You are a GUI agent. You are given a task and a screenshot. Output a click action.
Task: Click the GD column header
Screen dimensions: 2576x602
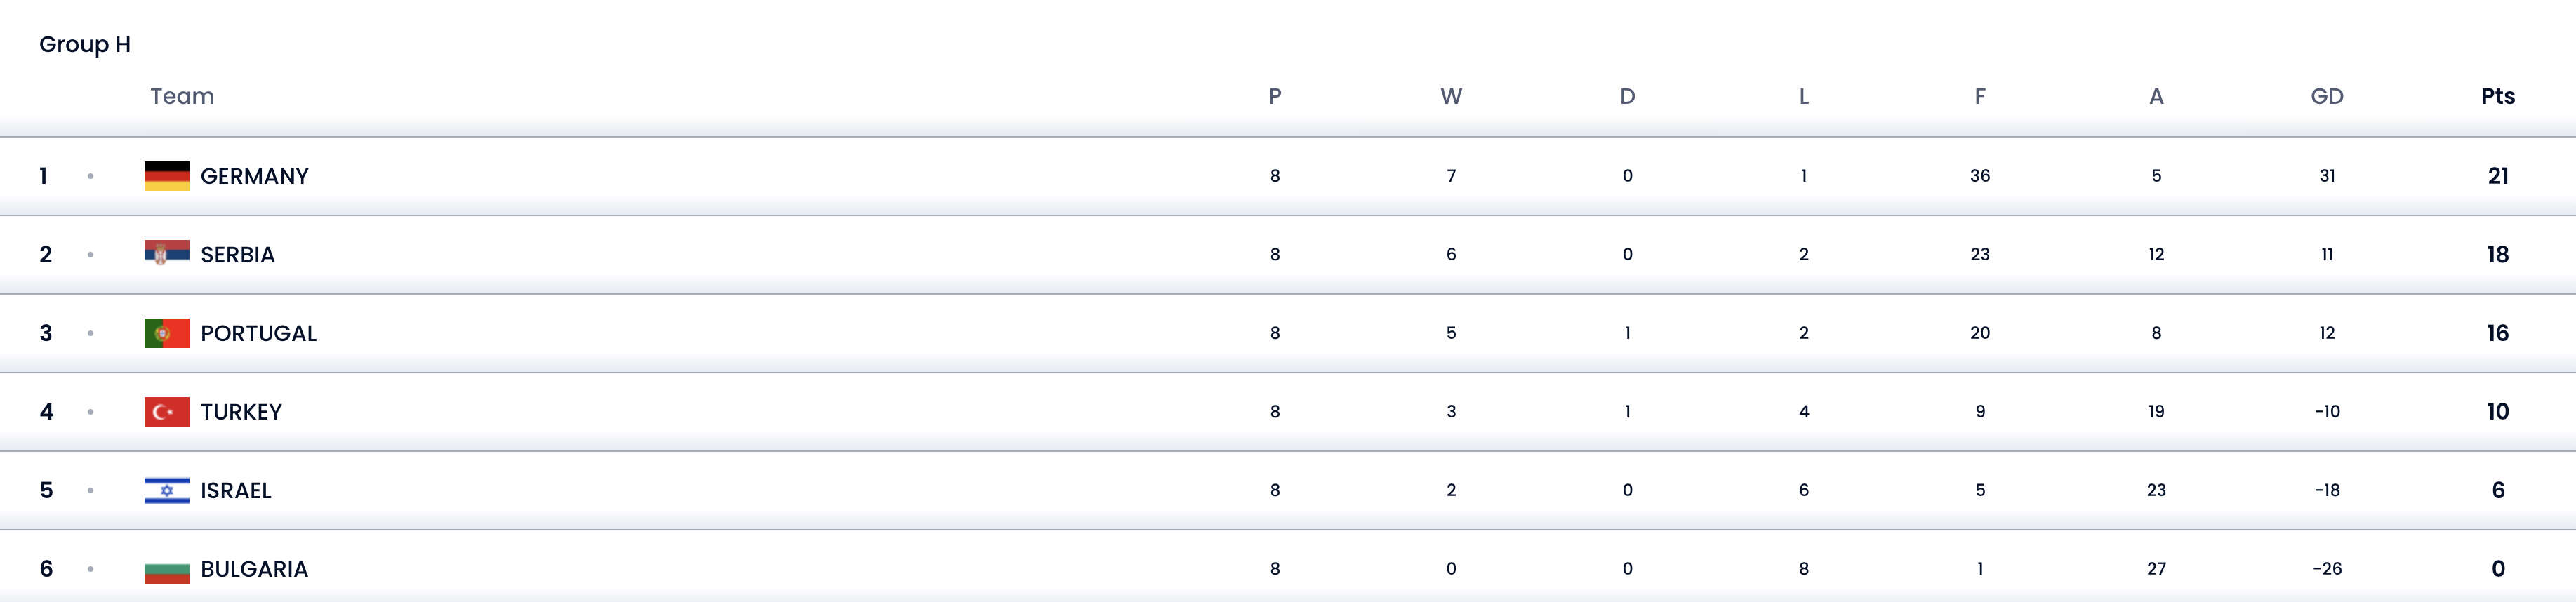[x=2326, y=96]
